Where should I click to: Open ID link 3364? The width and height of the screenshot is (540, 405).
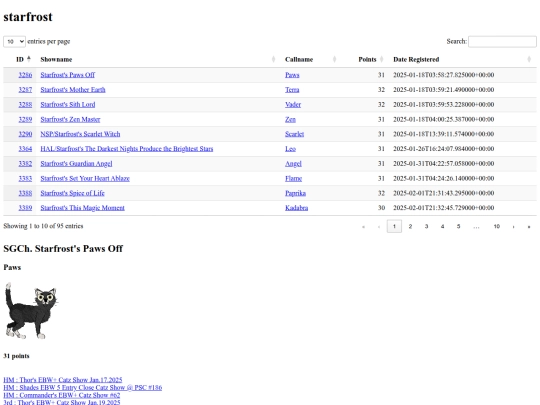(25, 149)
